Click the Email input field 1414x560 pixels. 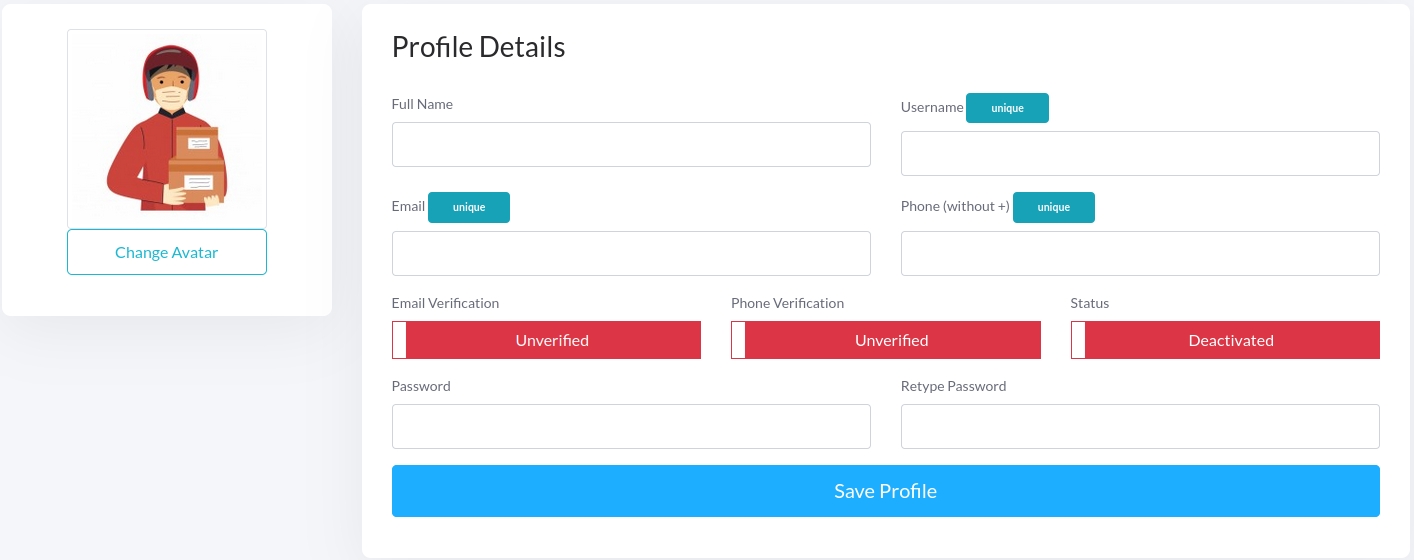(631, 254)
